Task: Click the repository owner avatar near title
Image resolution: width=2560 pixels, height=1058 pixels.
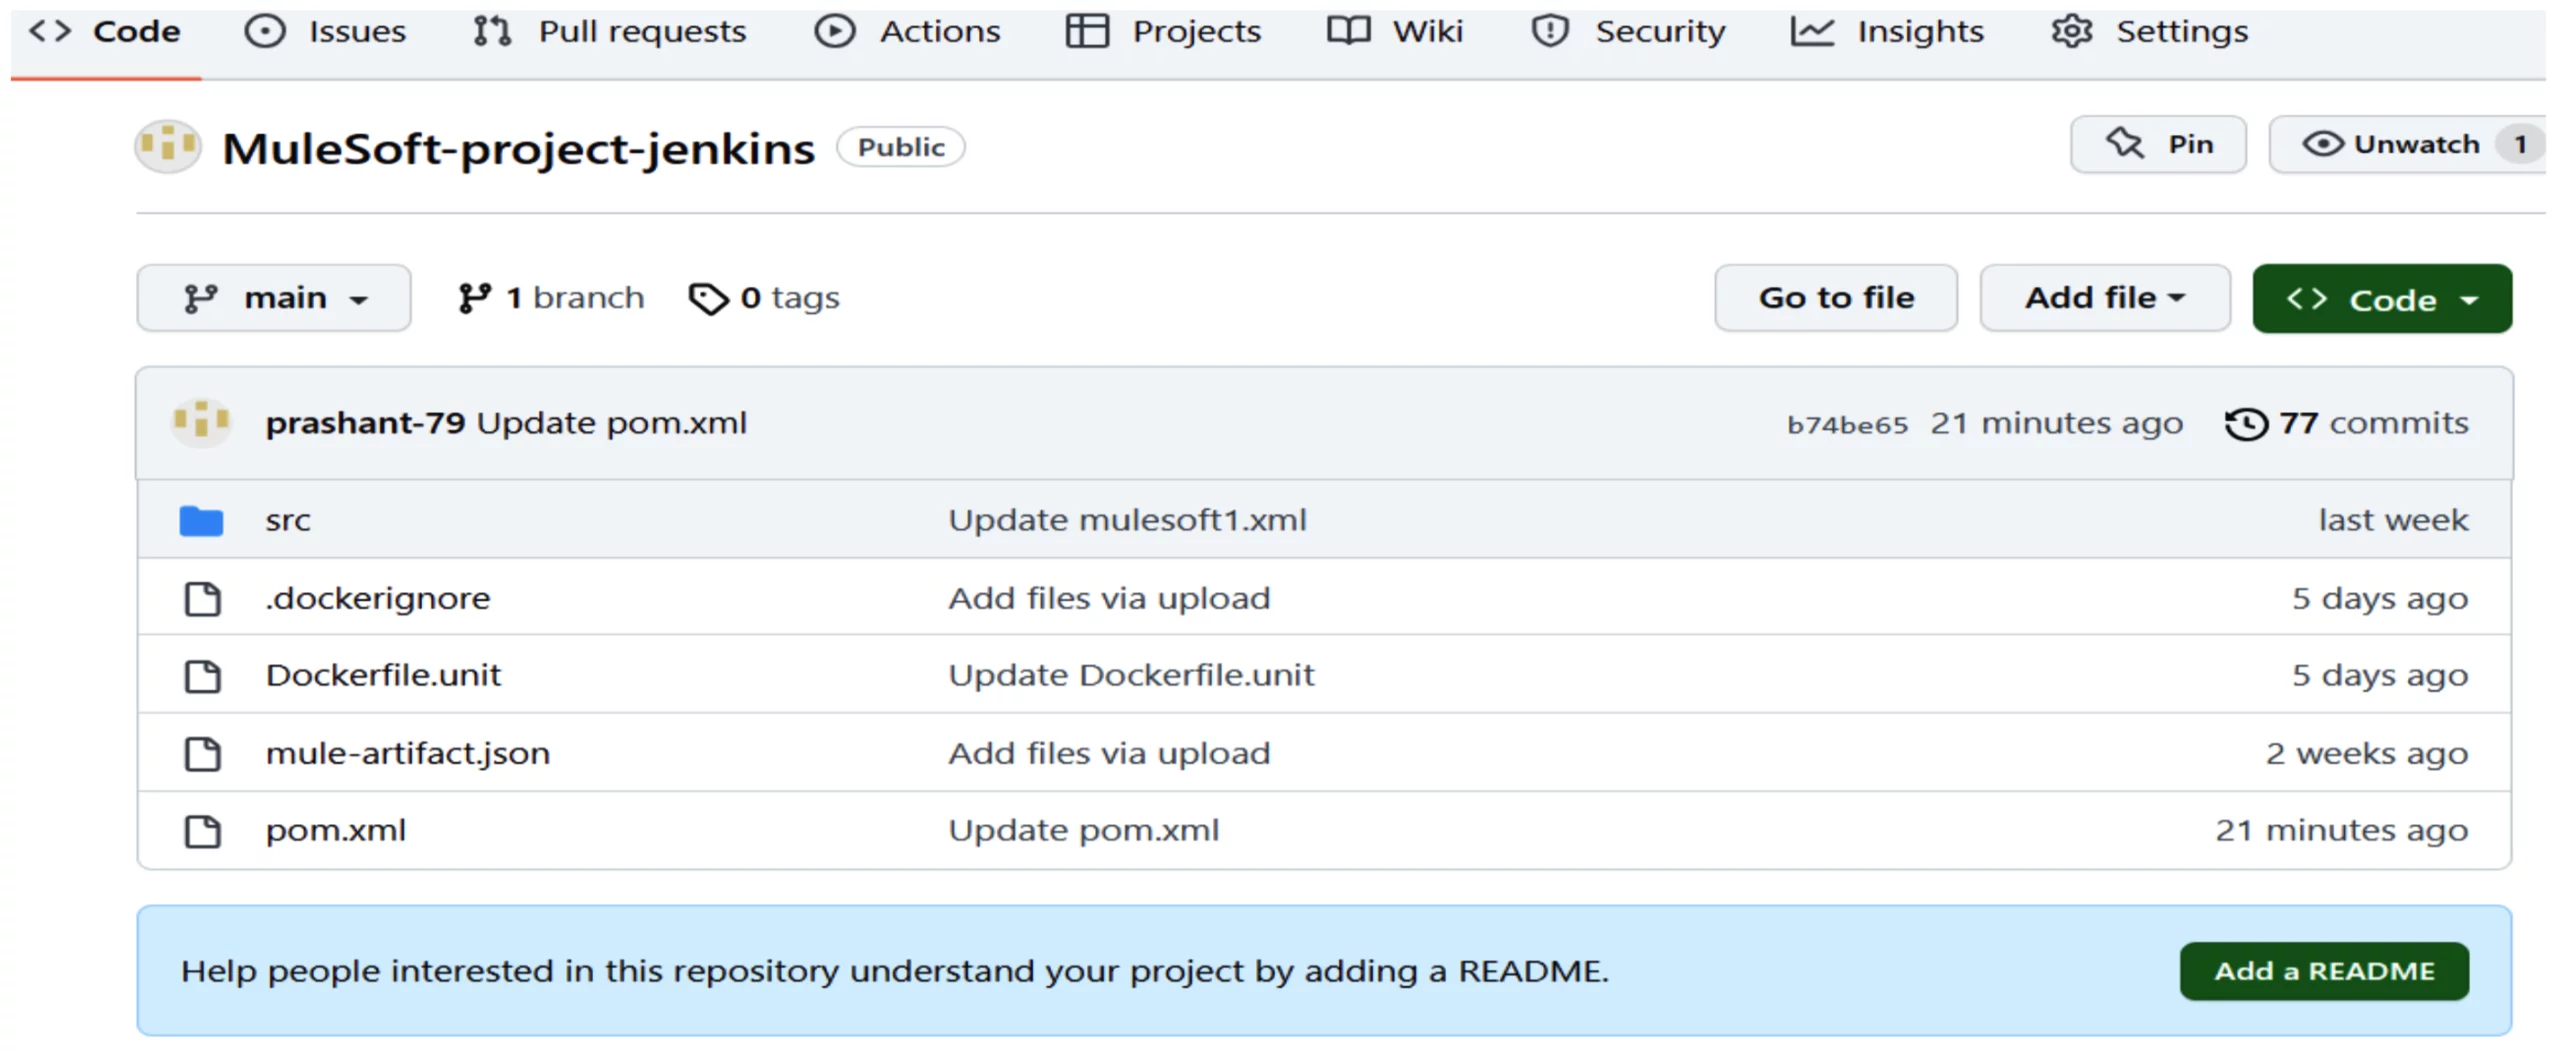Action: pos(168,147)
